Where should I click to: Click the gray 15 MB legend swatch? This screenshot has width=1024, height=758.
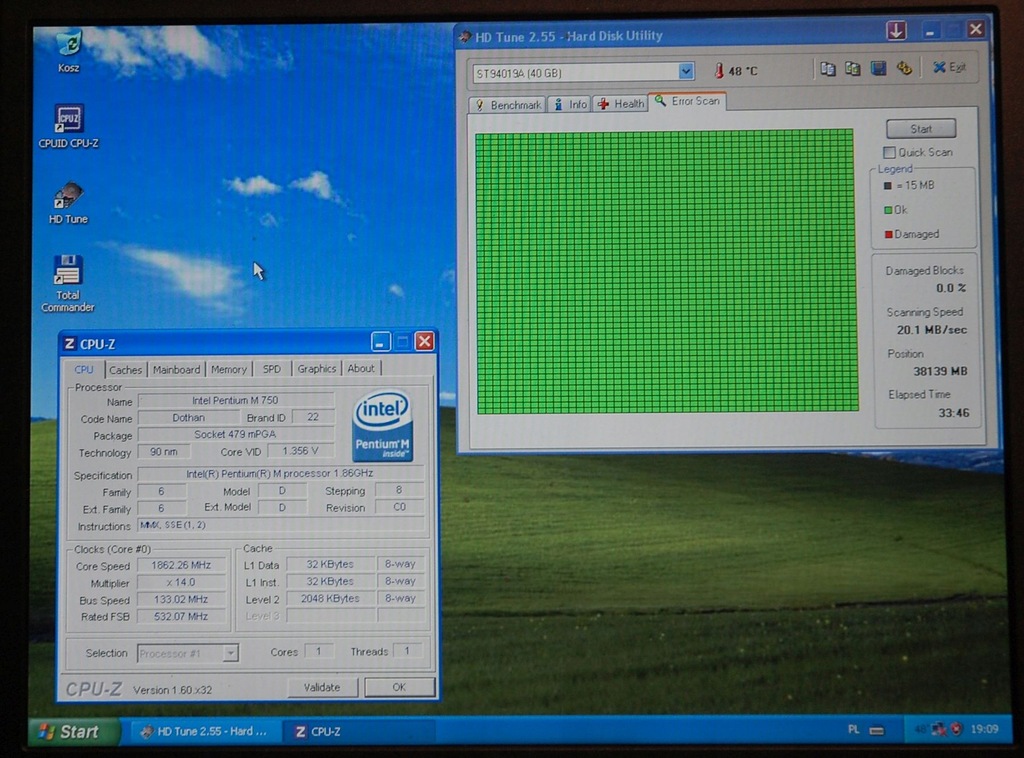888,185
